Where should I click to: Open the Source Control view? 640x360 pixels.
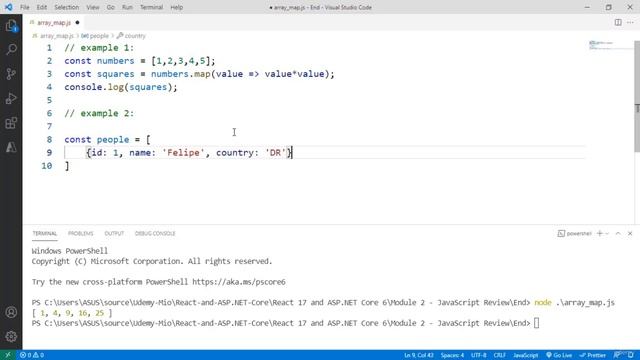coord(11,74)
